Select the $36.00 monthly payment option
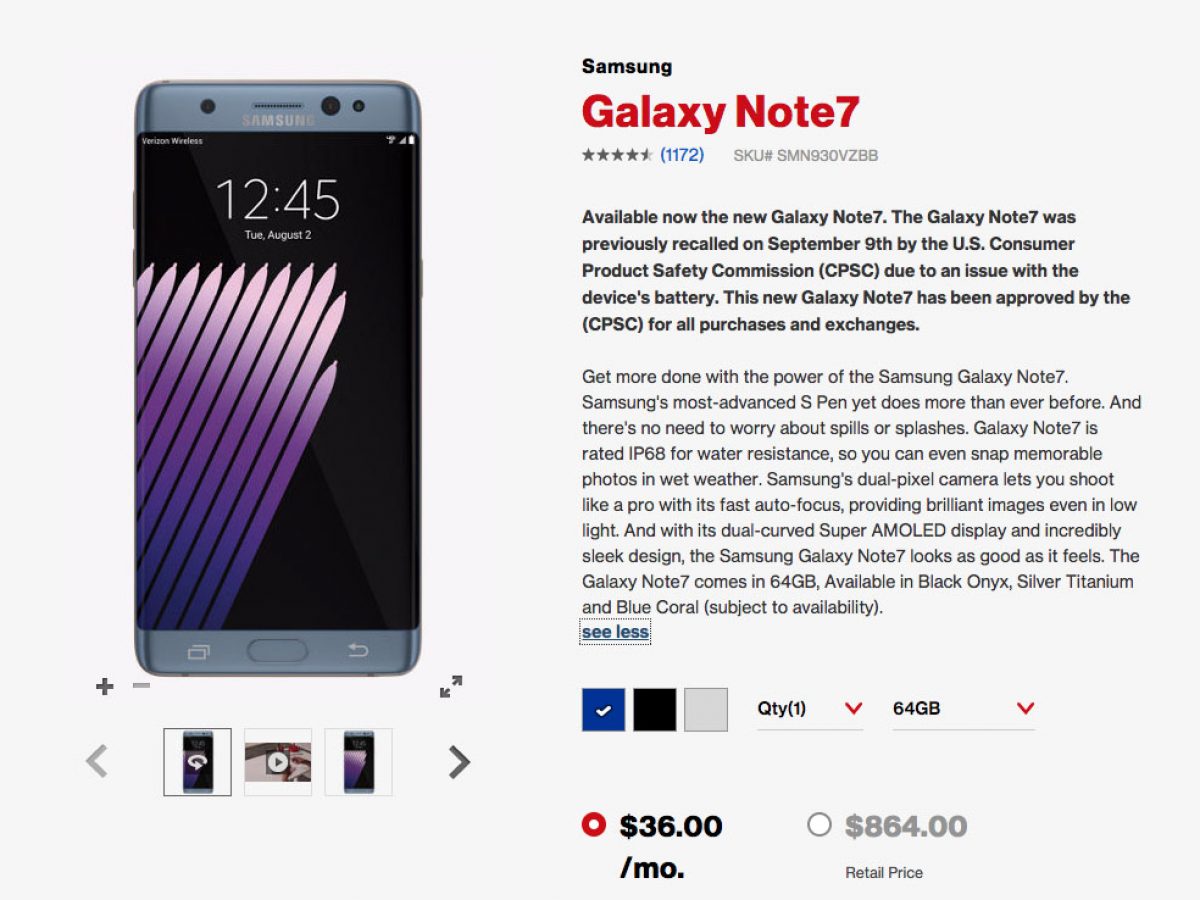Viewport: 1200px width, 900px height. tap(594, 825)
